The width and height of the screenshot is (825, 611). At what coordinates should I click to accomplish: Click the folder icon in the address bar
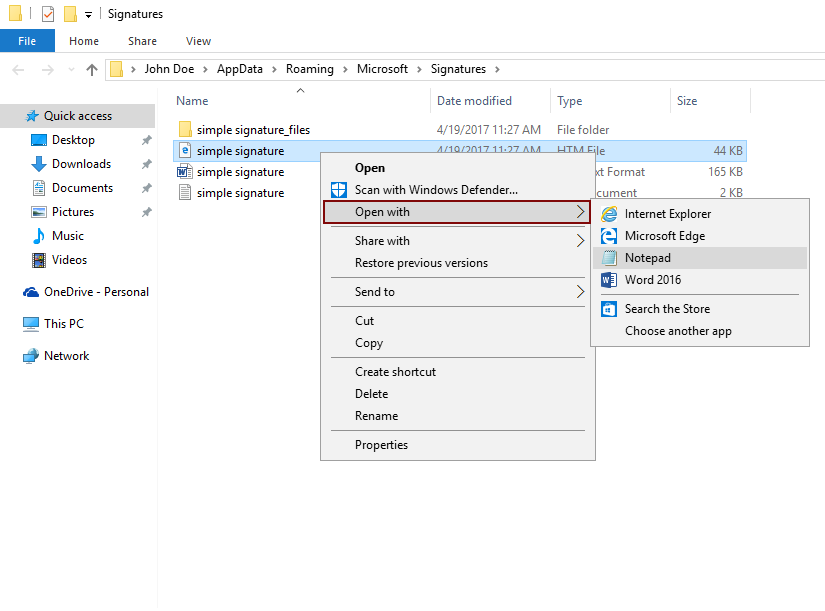click(x=117, y=69)
